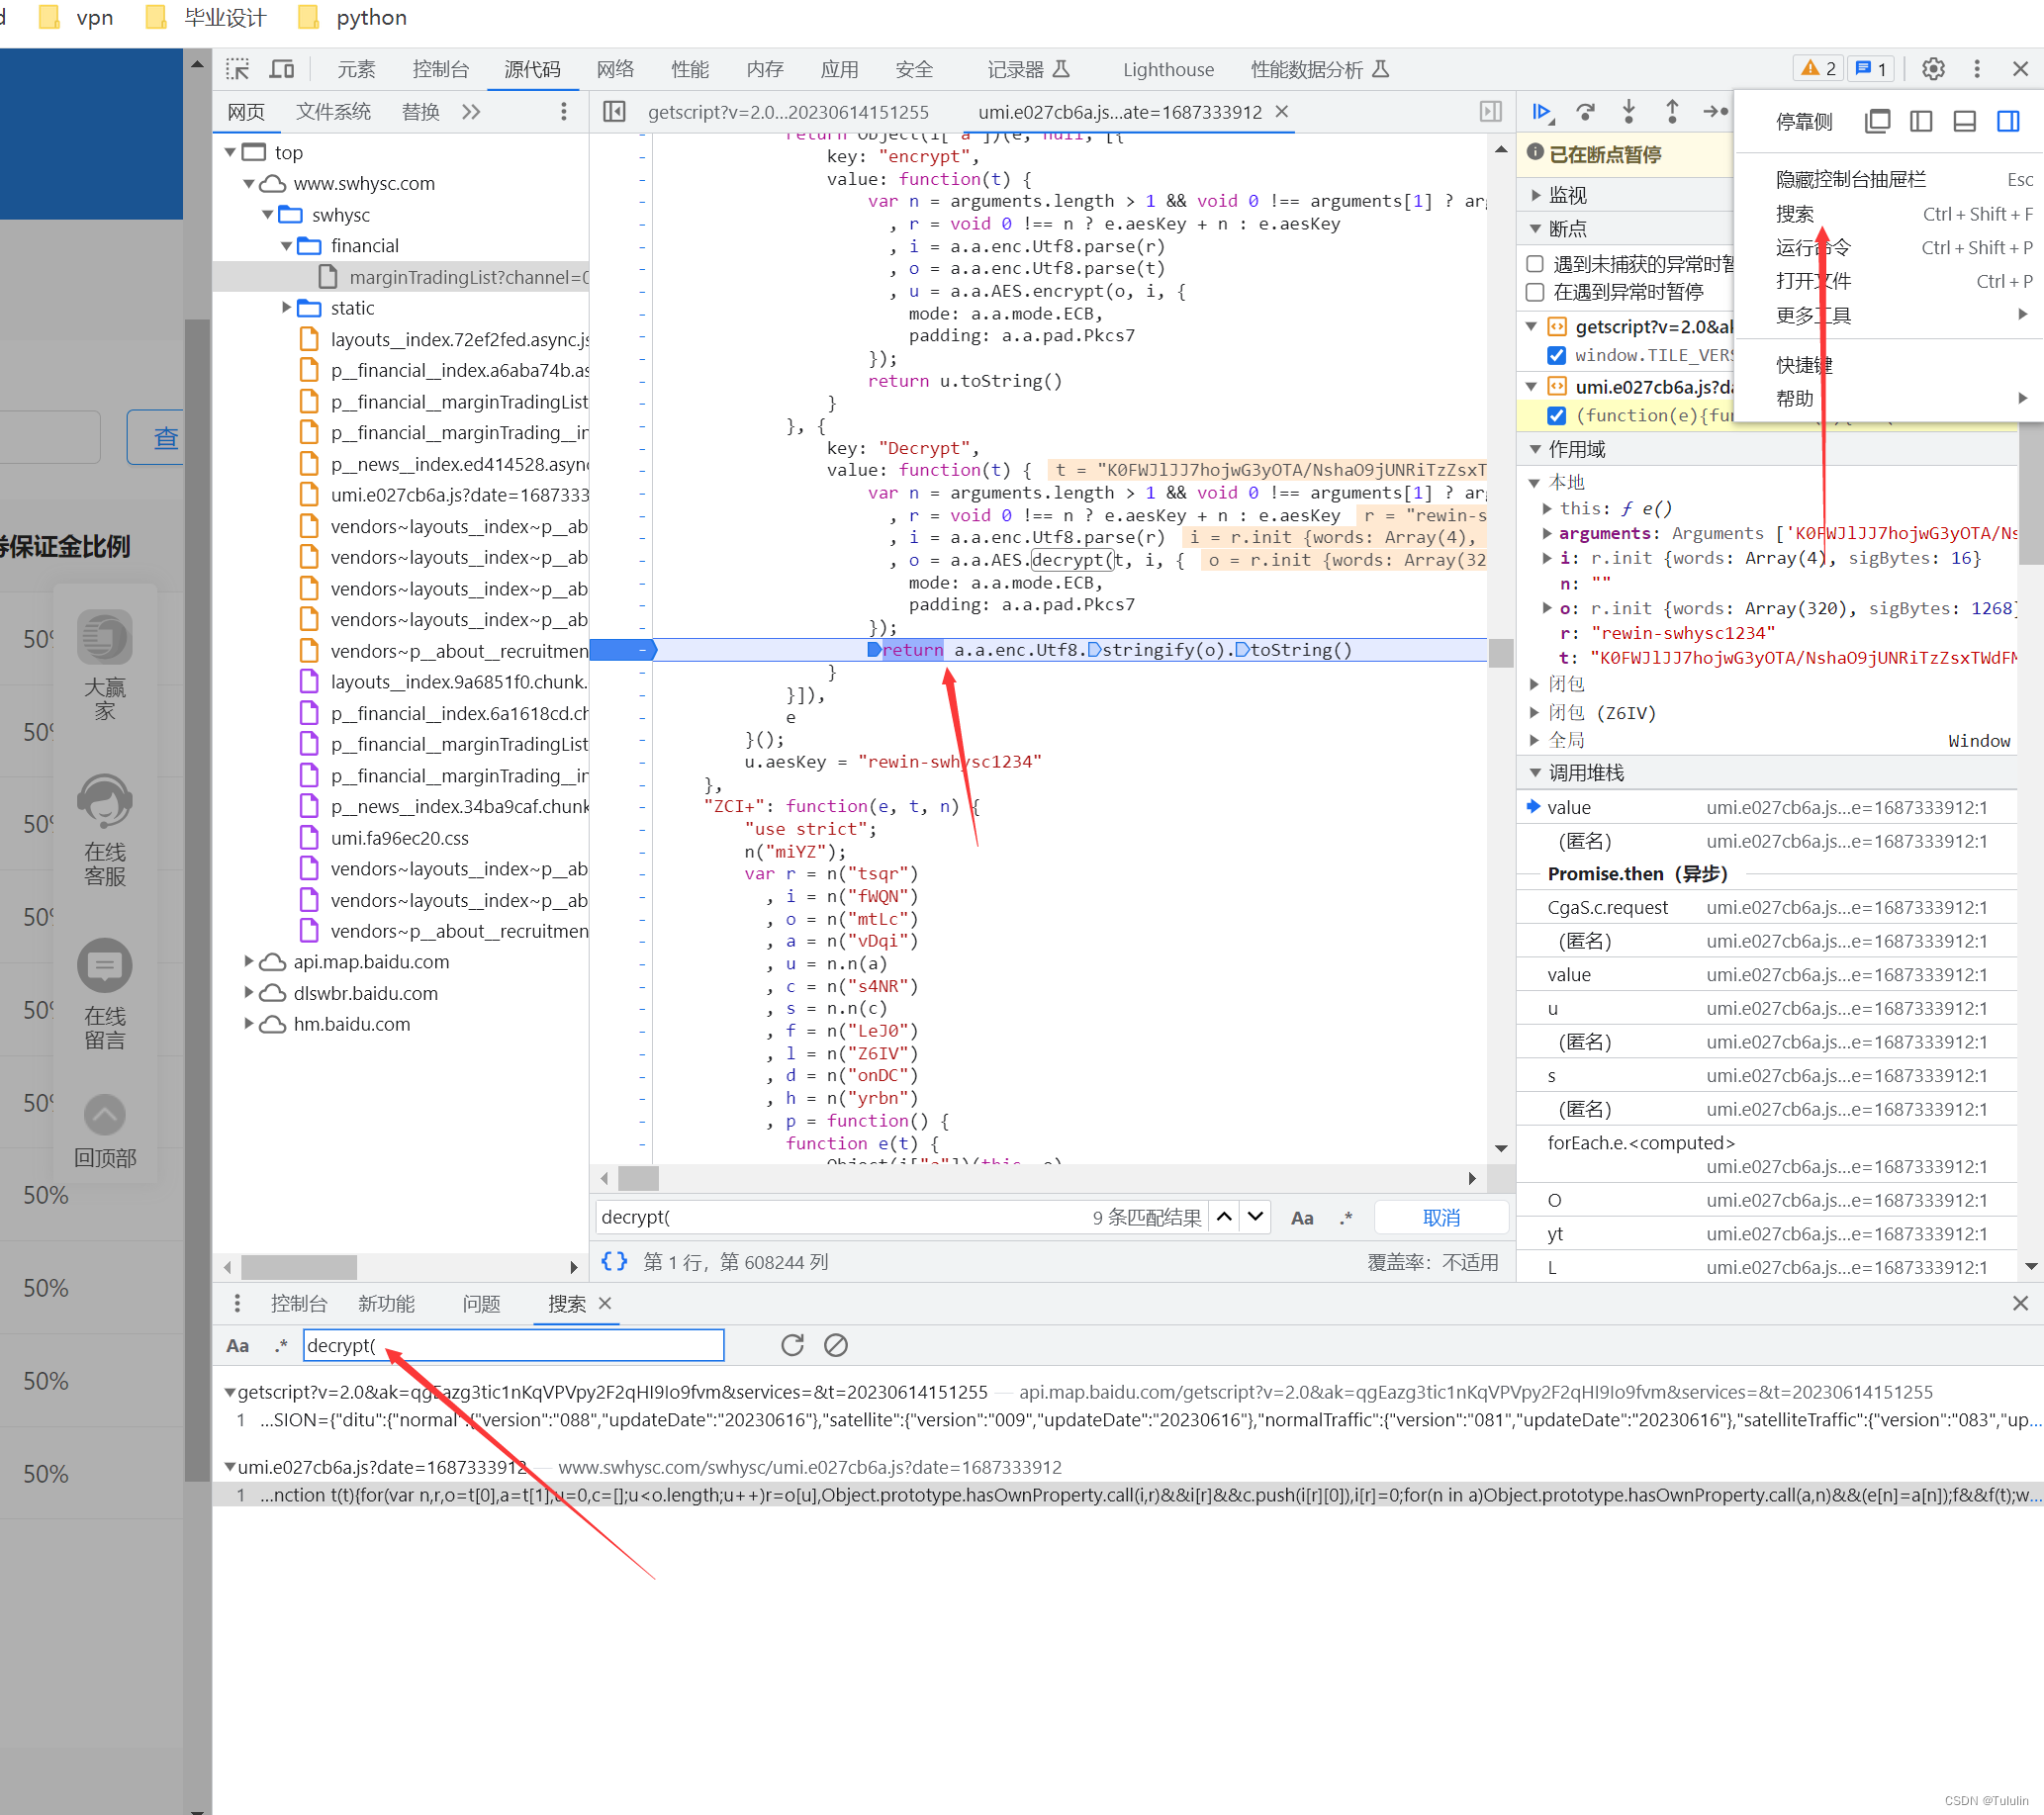This screenshot has width=2044, height=1815.
Task: Step over next function call
Action: point(1585,112)
